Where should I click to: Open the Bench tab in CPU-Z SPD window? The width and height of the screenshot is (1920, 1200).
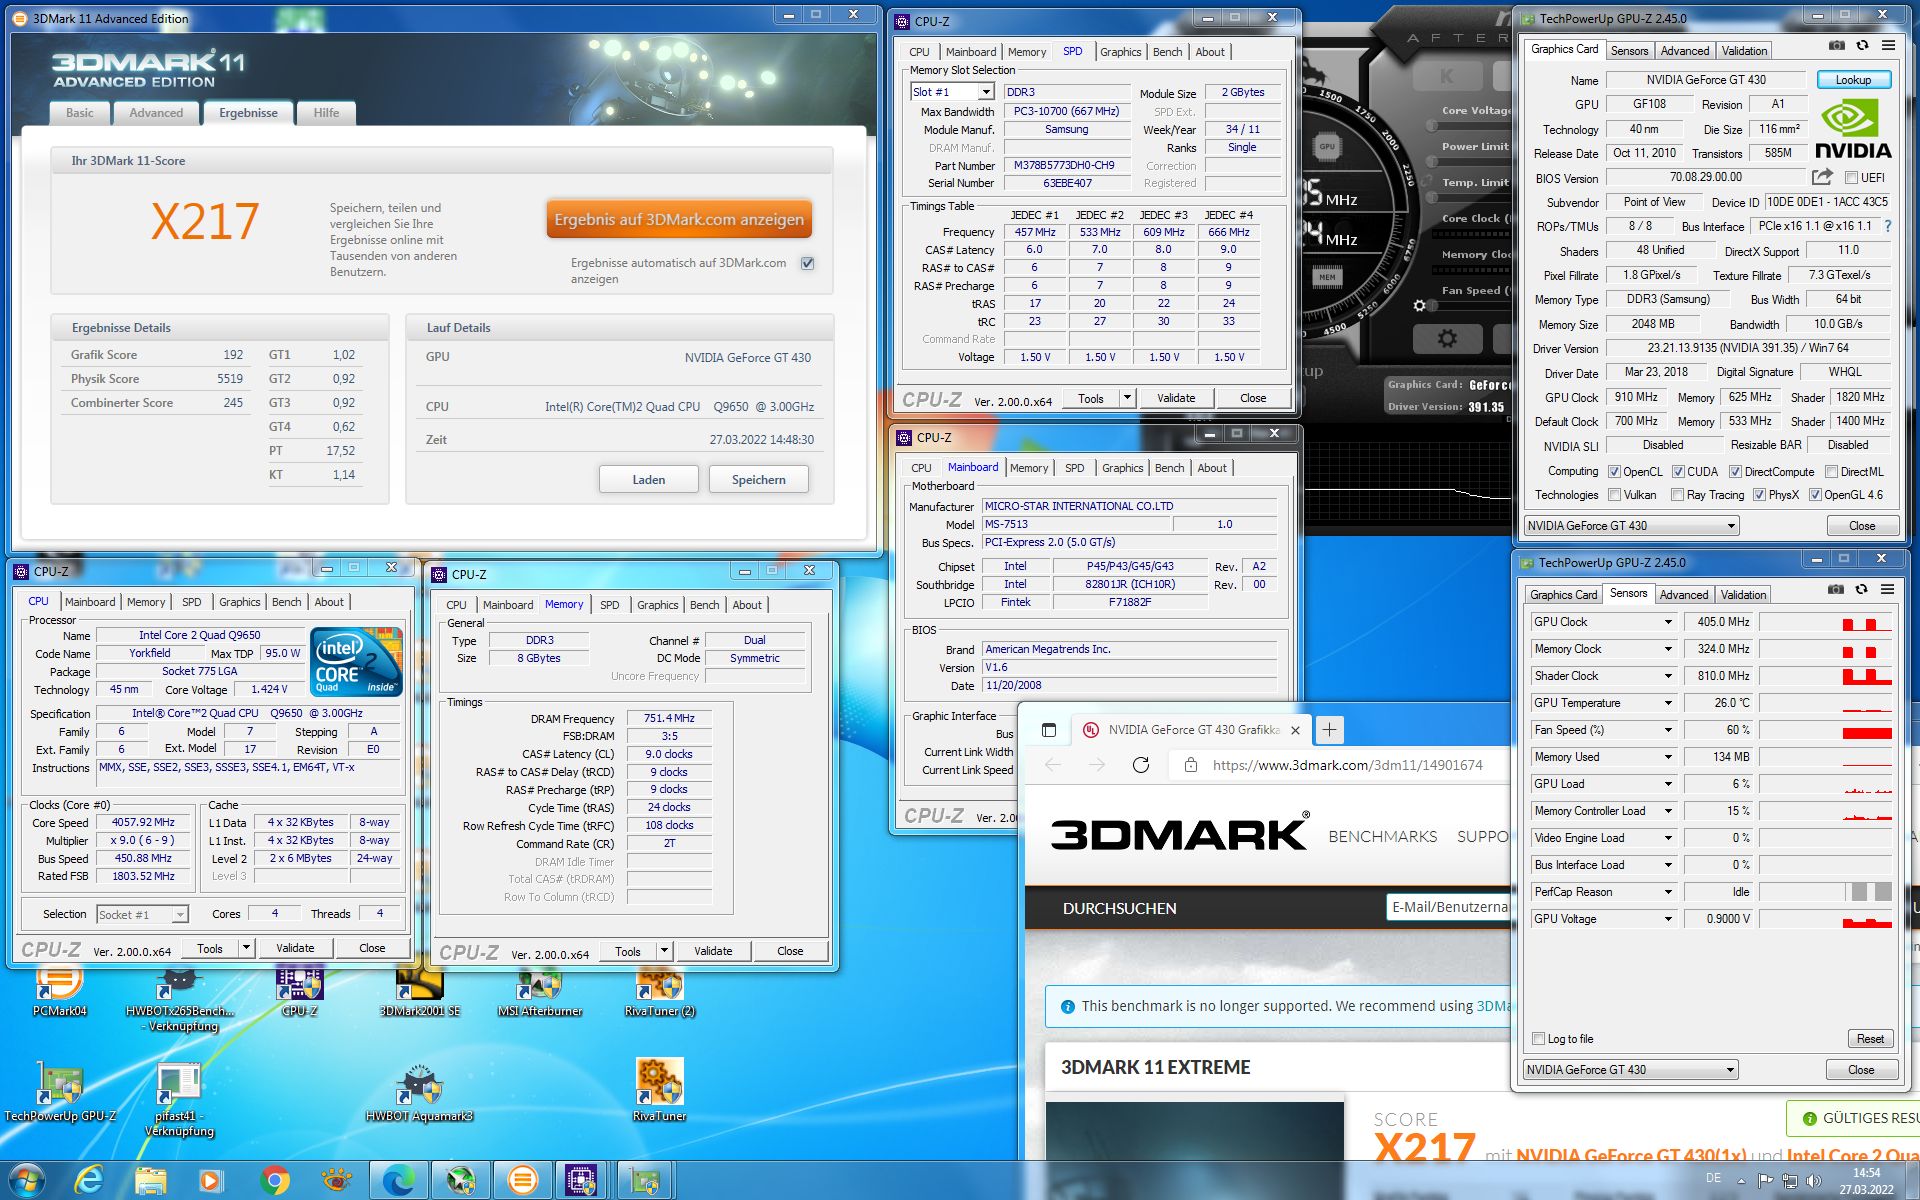1167,52
